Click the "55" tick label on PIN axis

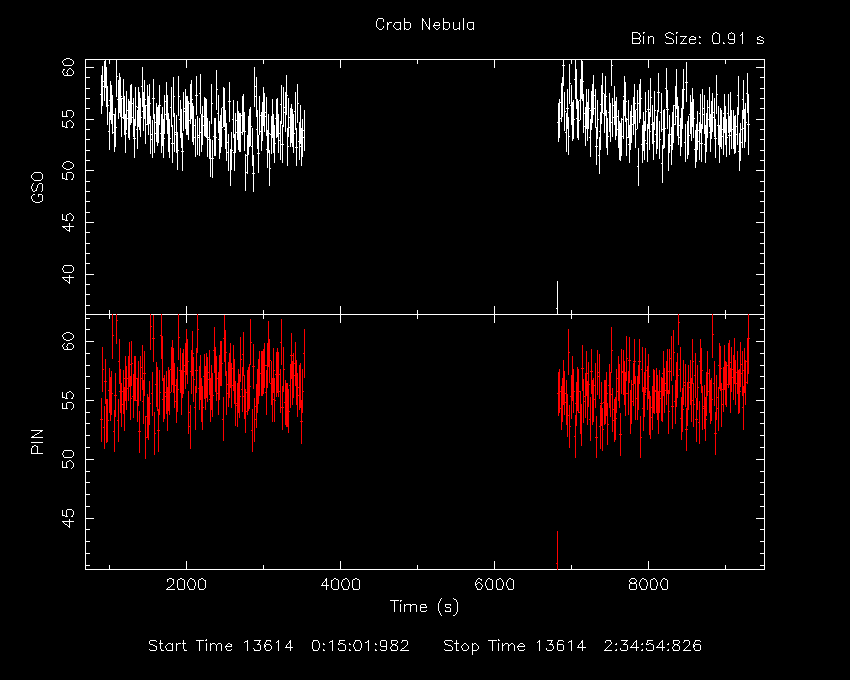pyautogui.click(x=68, y=400)
